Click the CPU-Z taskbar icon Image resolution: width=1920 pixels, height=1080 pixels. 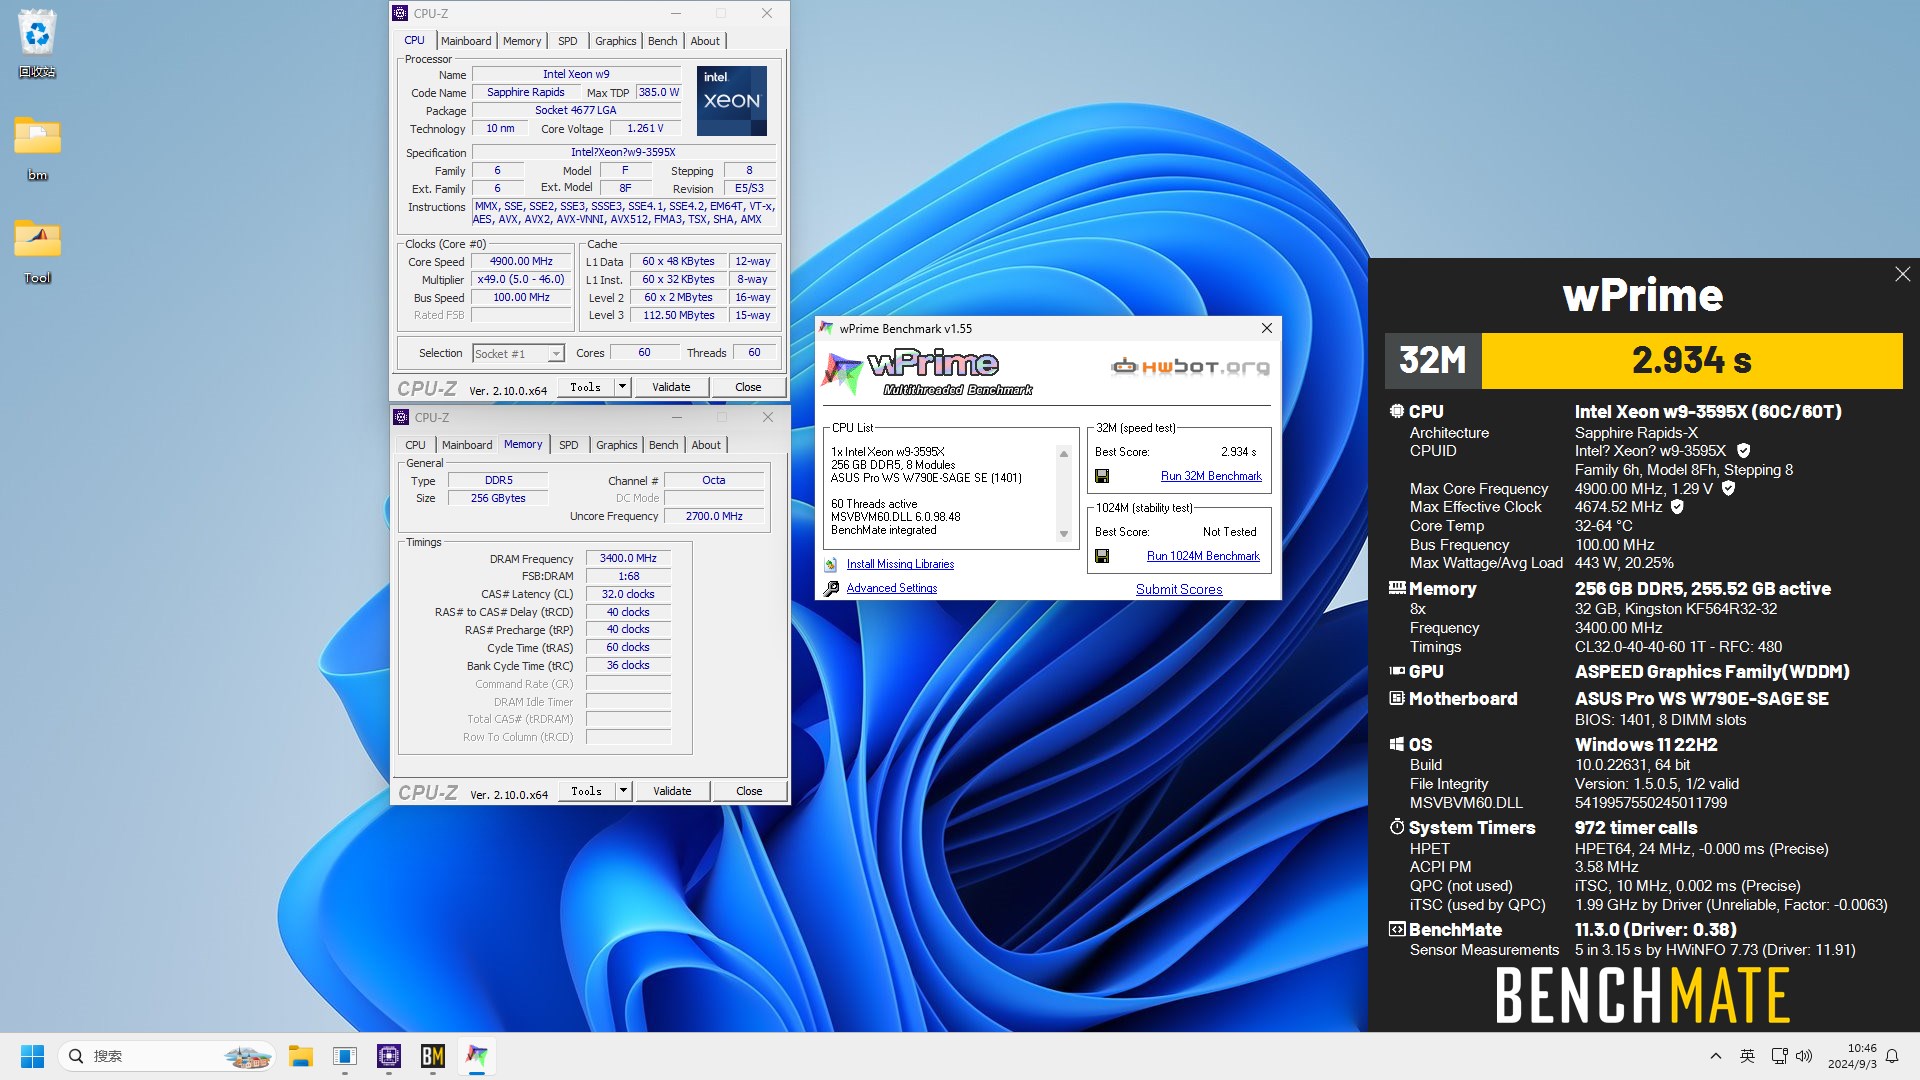coord(389,1056)
